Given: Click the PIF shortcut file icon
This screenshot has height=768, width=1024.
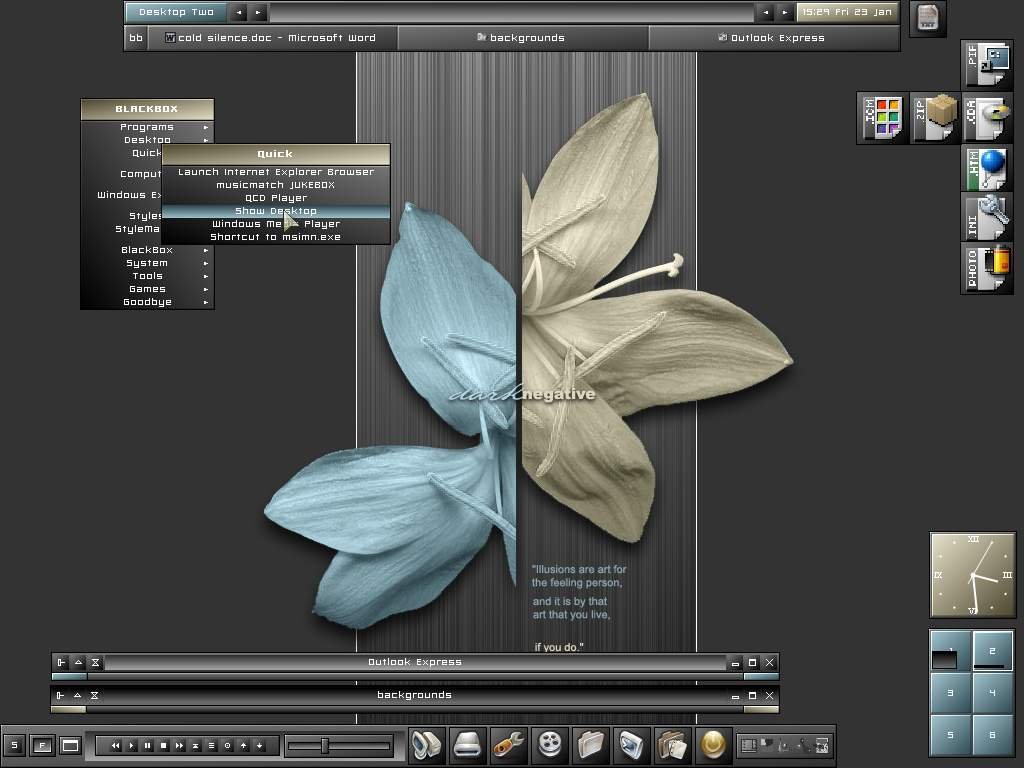Looking at the screenshot, I should pyautogui.click(x=988, y=66).
